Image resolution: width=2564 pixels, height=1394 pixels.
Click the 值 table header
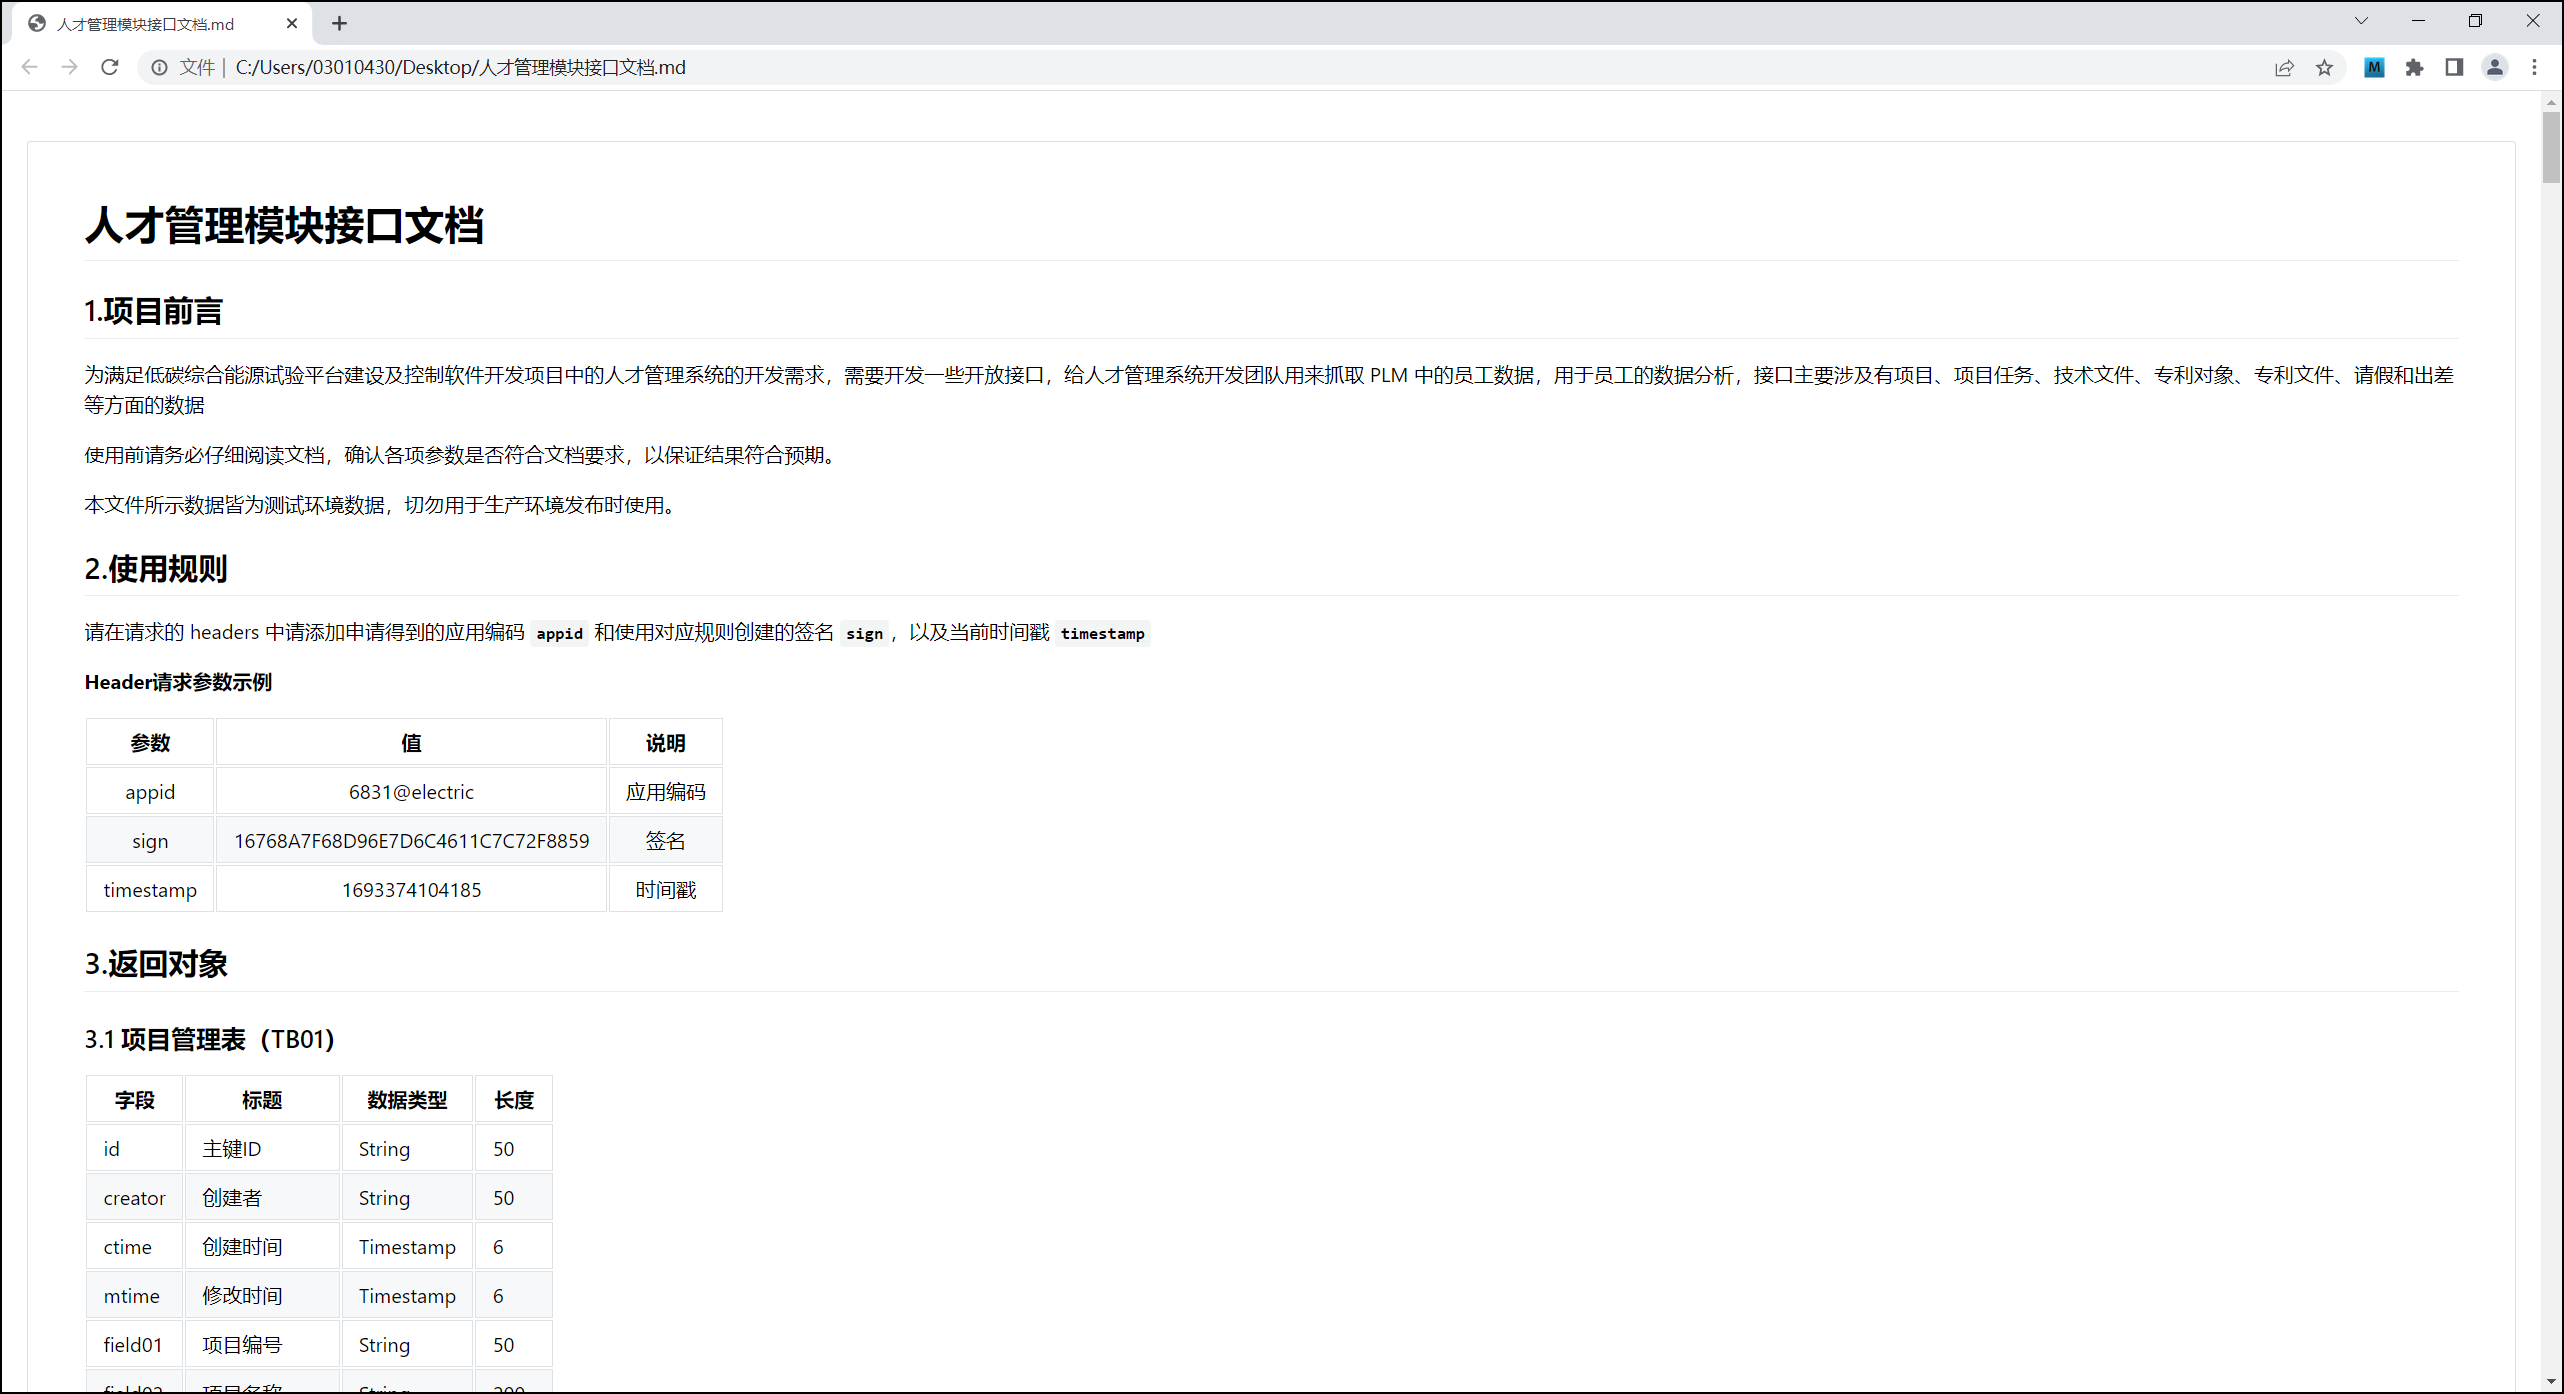click(x=412, y=743)
